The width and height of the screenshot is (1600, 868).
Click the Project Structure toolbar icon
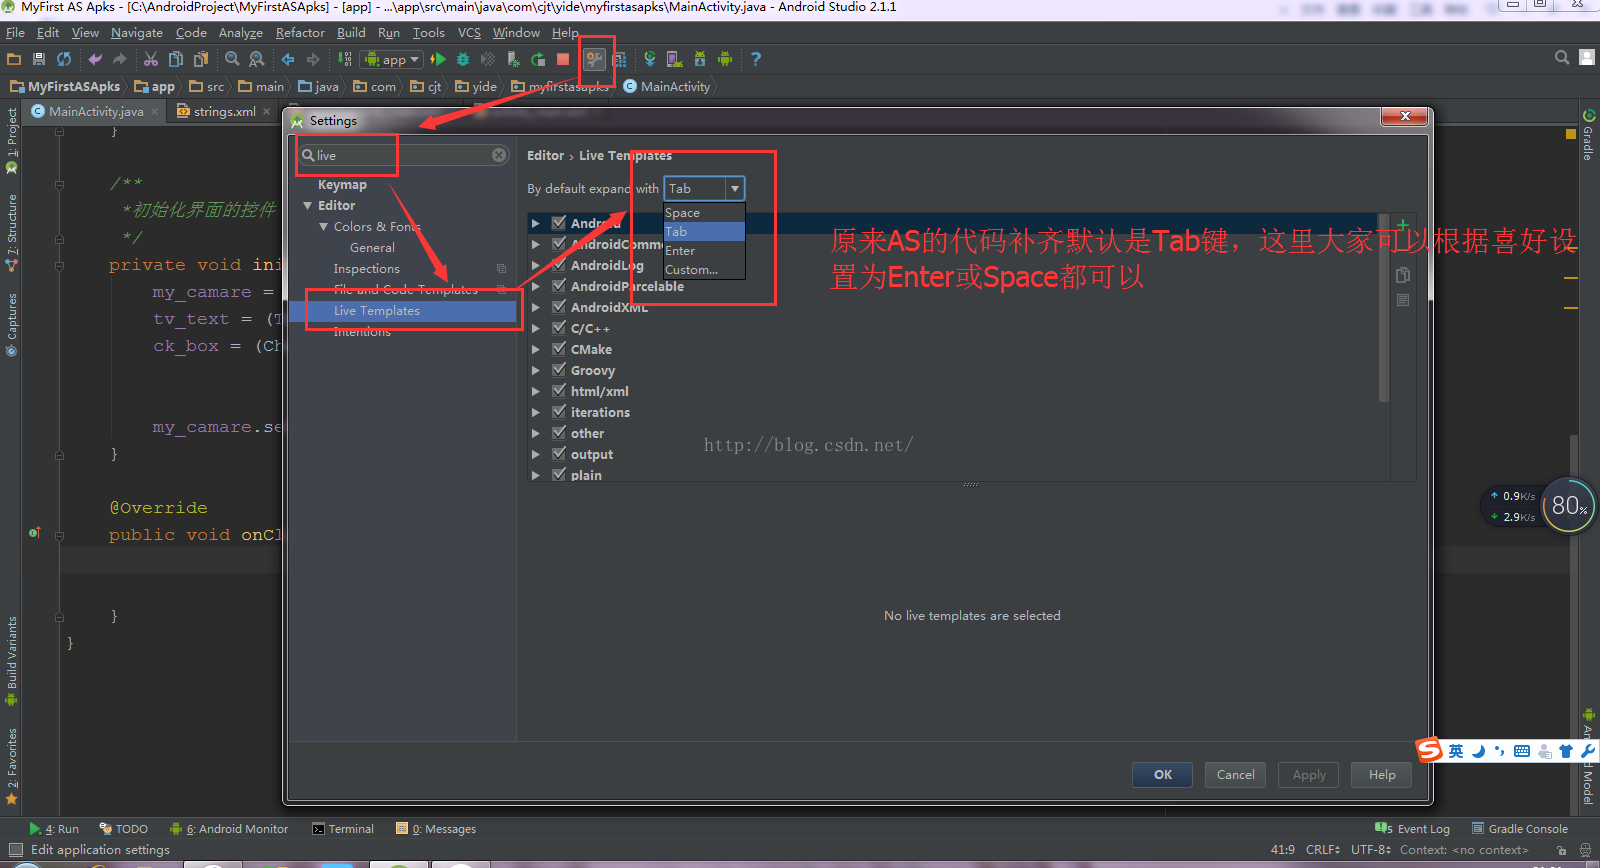point(620,59)
